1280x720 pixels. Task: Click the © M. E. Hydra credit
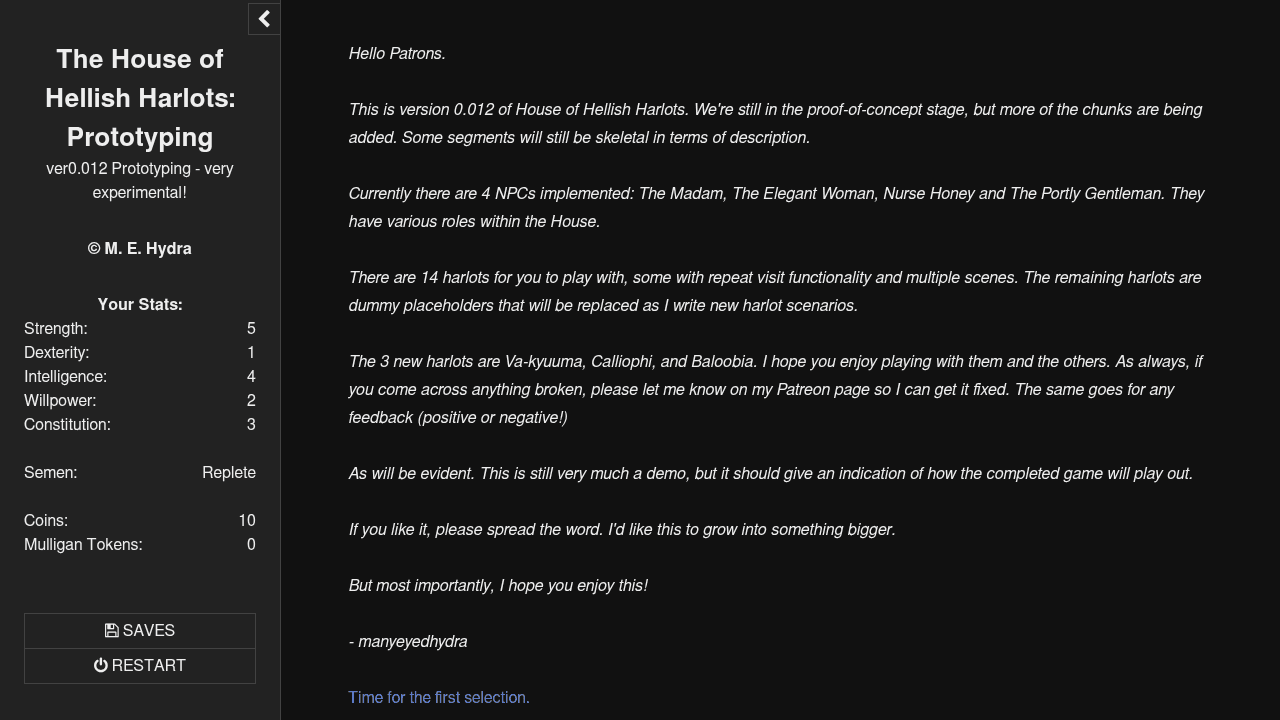(x=140, y=248)
